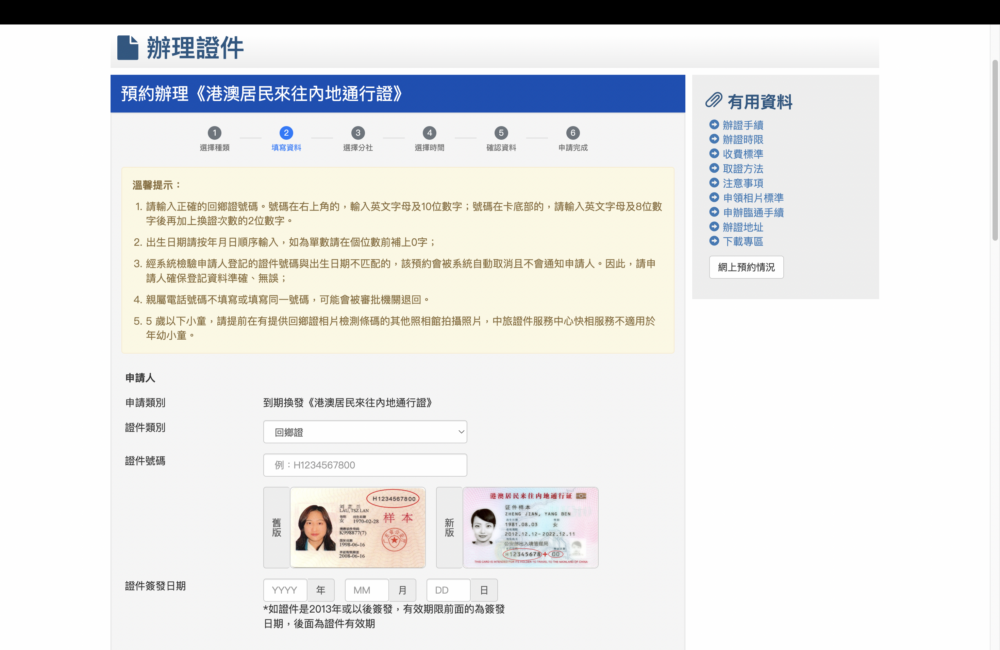1000x650 pixels.
Task: Select step 6 申請完成 label
Action: click(572, 145)
